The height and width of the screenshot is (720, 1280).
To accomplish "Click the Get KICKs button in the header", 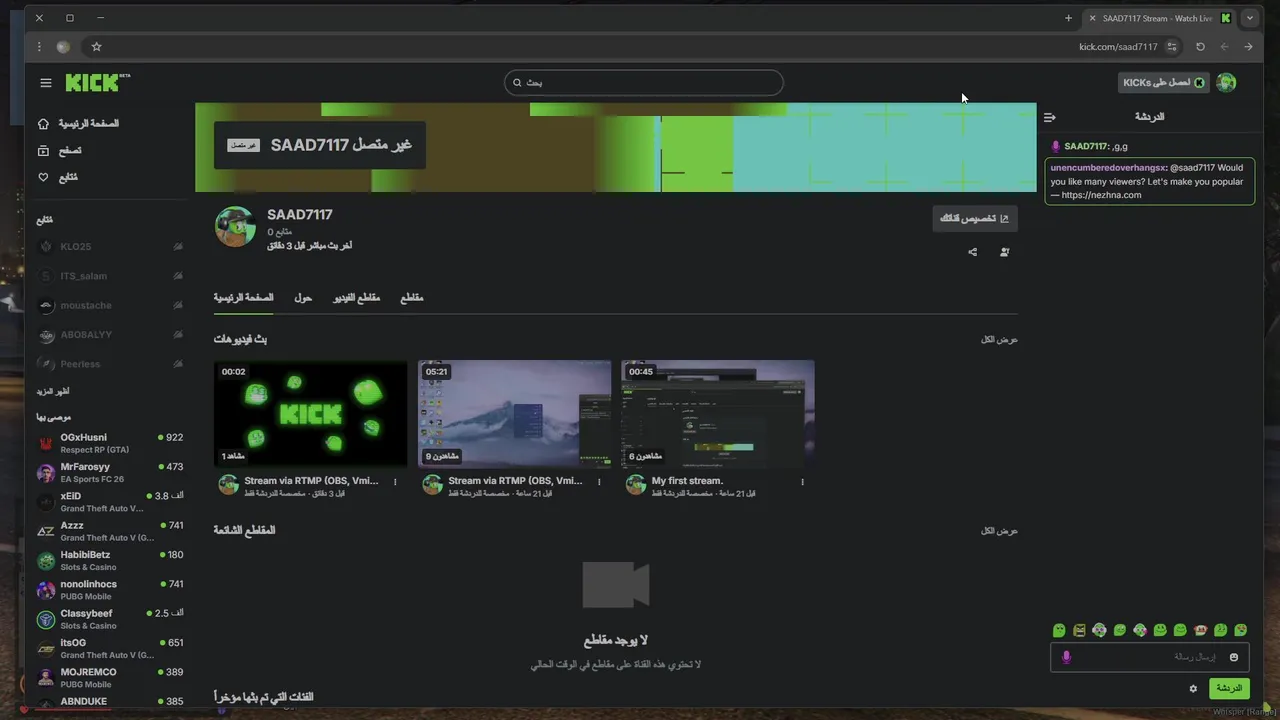I will (1164, 82).
